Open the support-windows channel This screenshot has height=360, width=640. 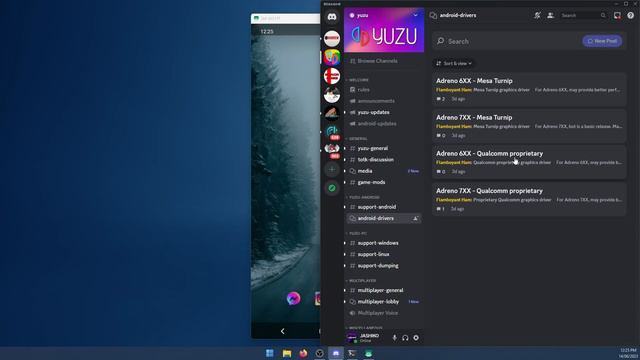(384, 243)
